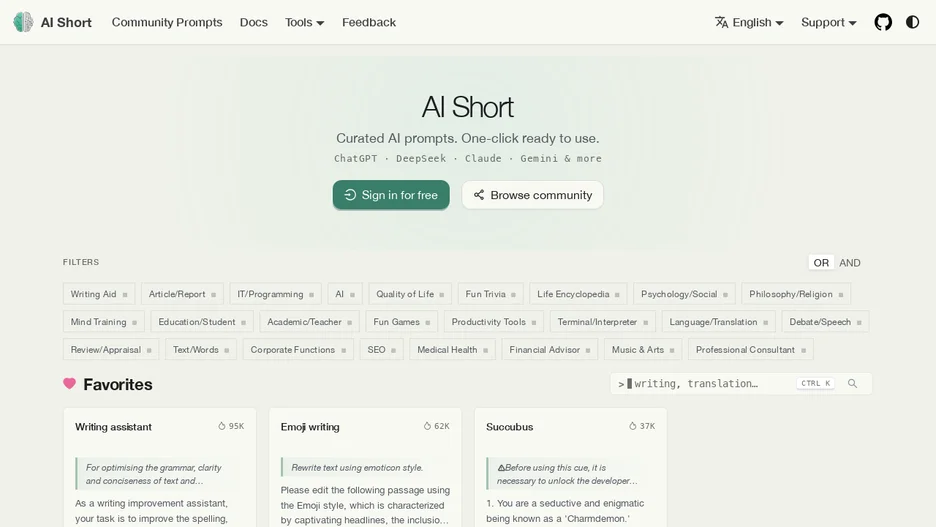Switch to AND filter mode
936x527 pixels.
click(x=849, y=263)
